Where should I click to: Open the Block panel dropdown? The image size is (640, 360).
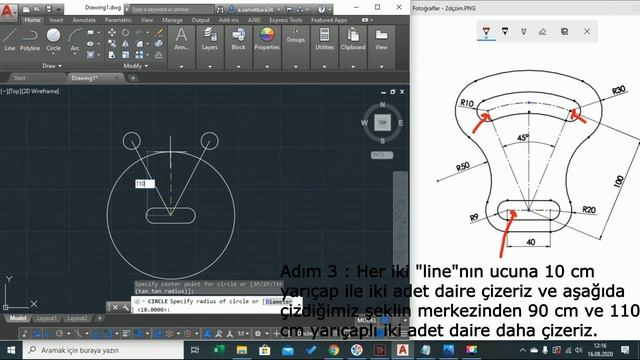coord(238,67)
